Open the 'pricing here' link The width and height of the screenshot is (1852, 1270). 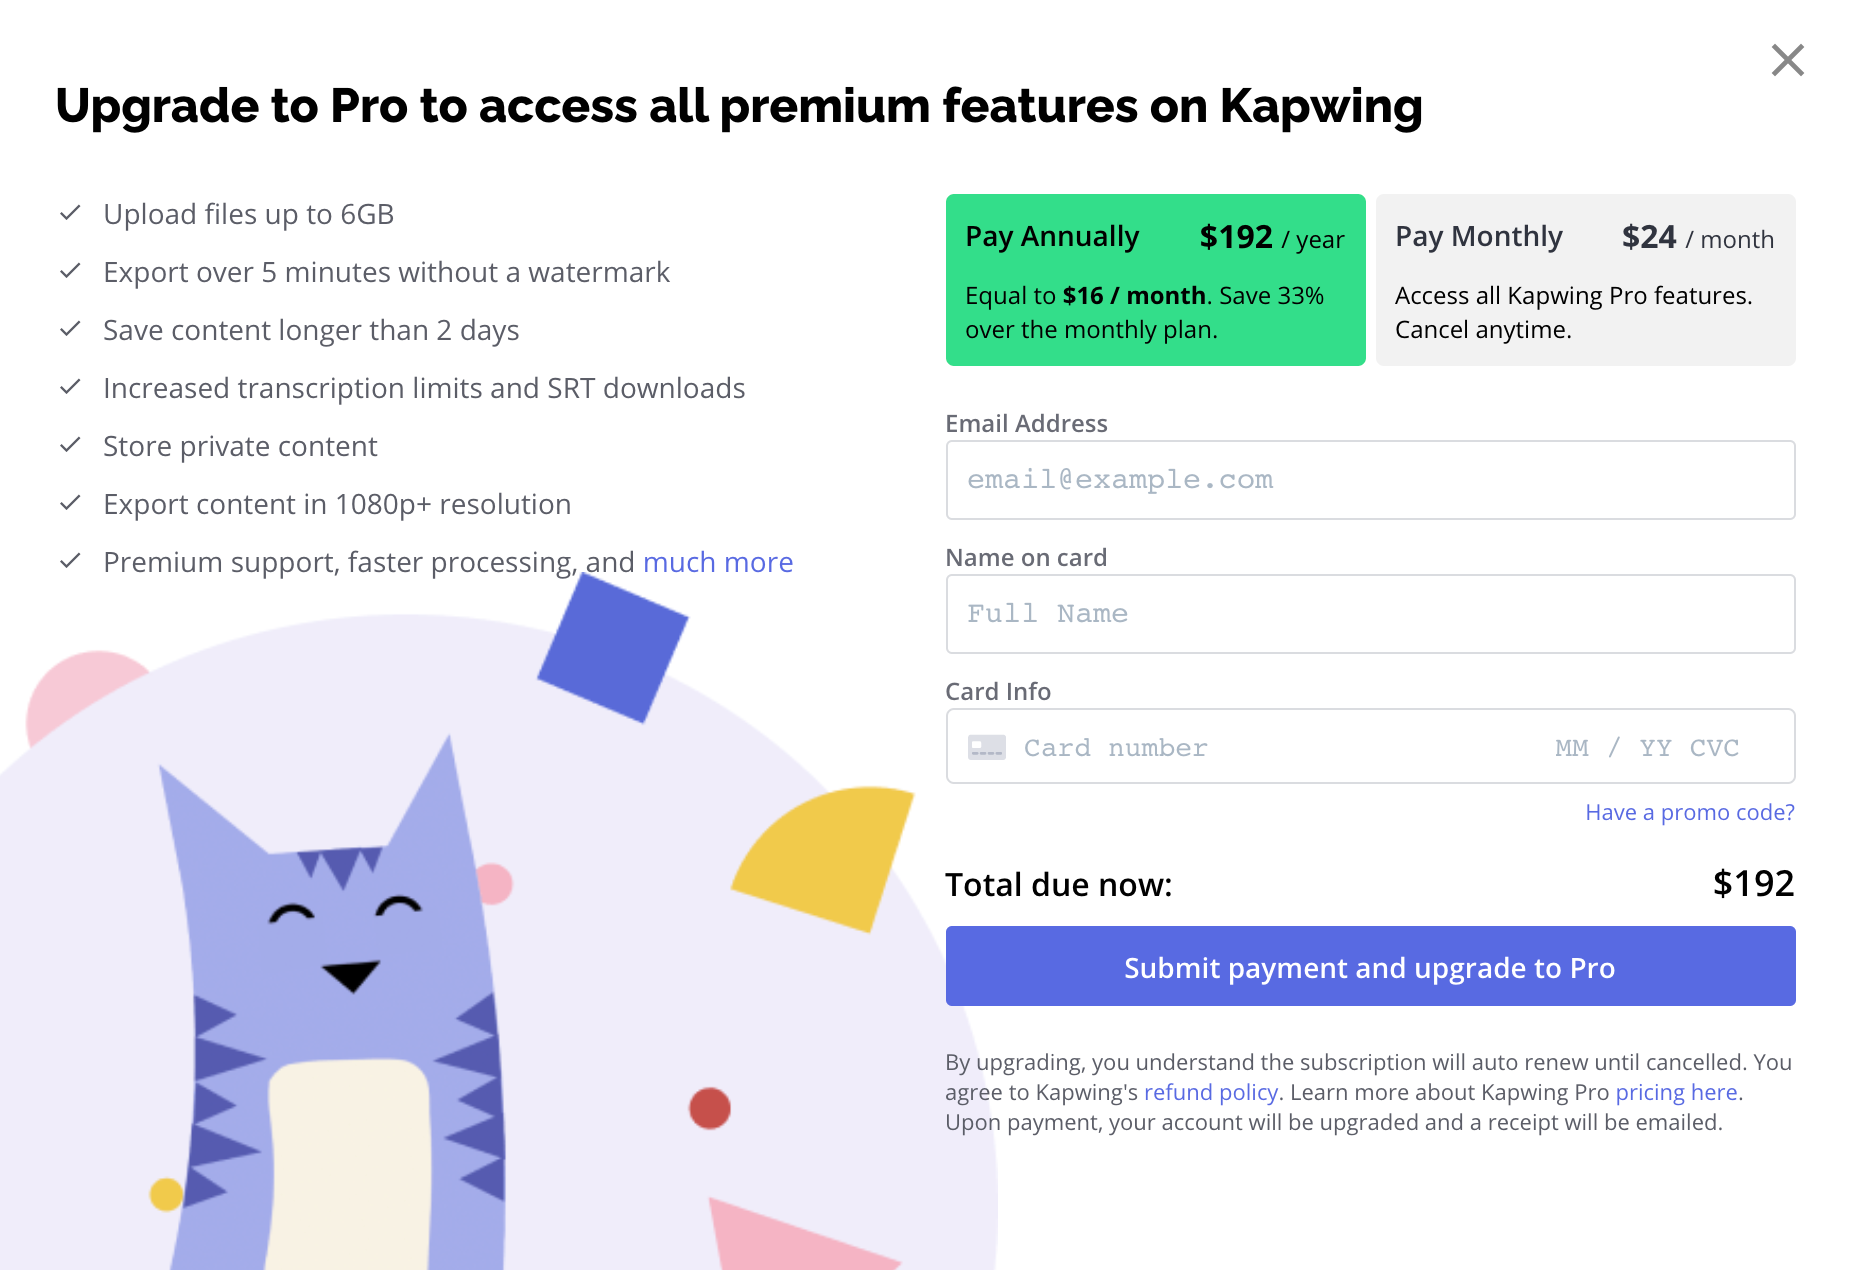(1676, 1092)
